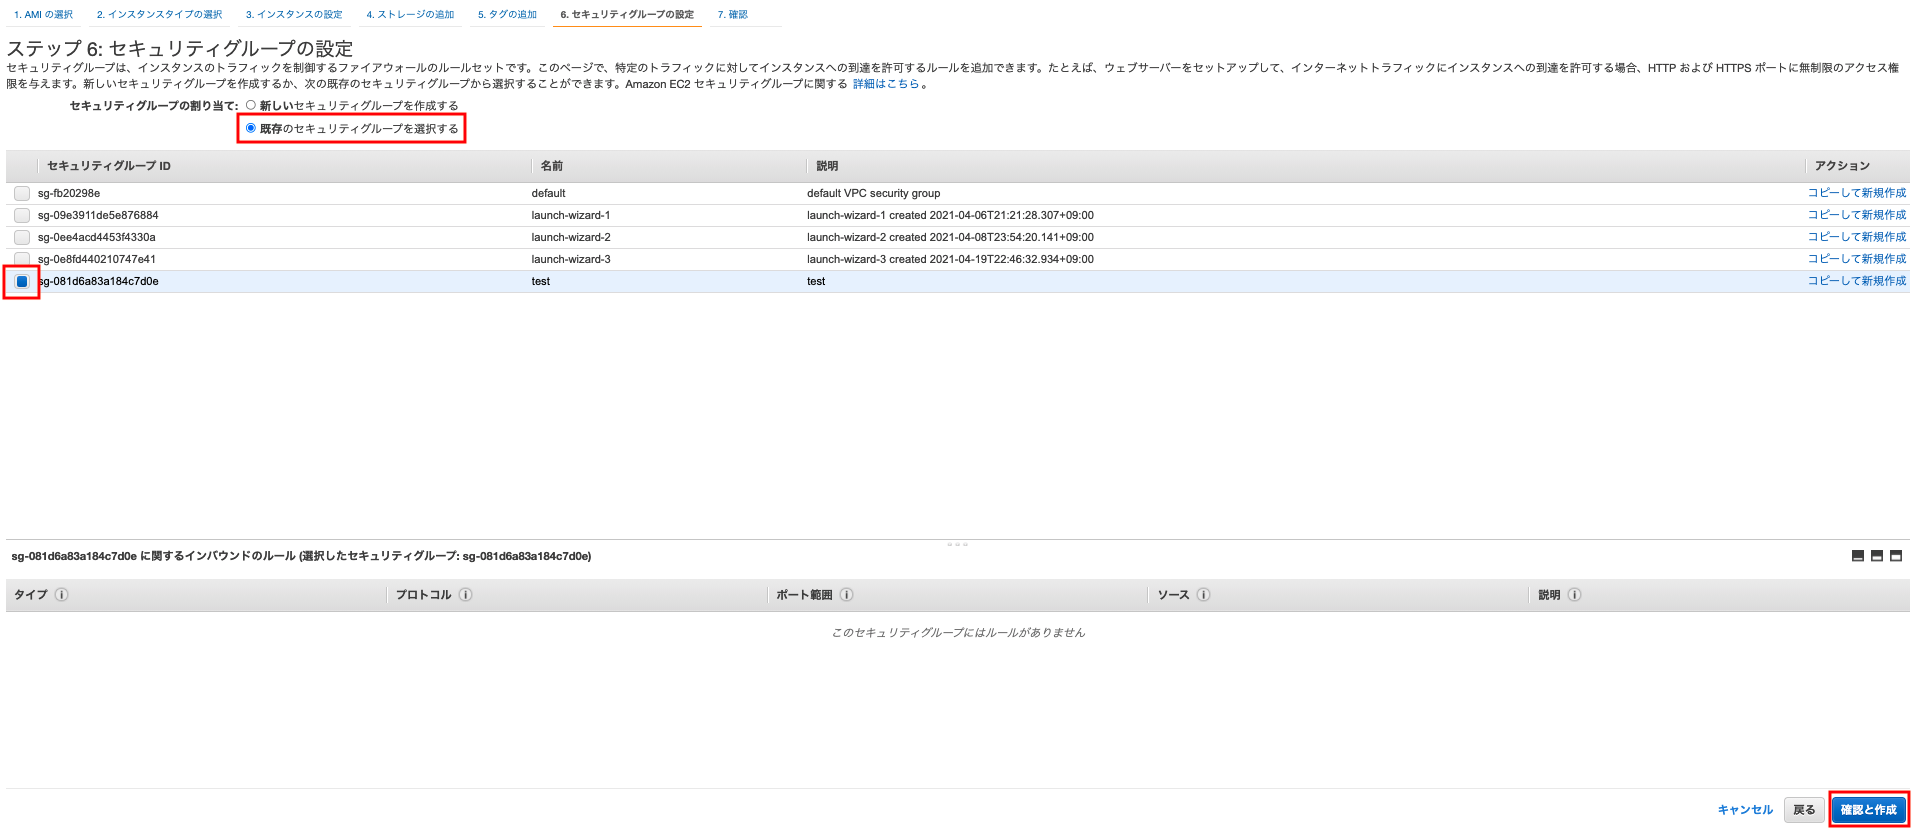Minimize the inbound rules details pane
The image size is (1912, 830).
(x=1858, y=556)
